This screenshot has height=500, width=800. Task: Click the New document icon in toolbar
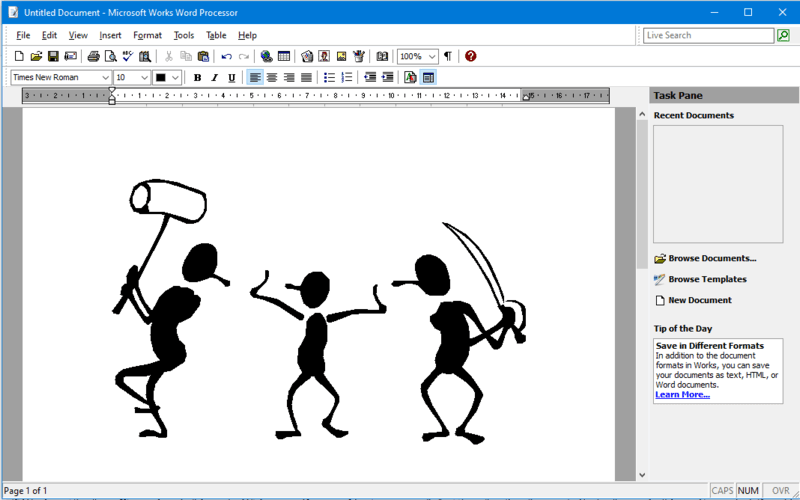tap(19, 57)
